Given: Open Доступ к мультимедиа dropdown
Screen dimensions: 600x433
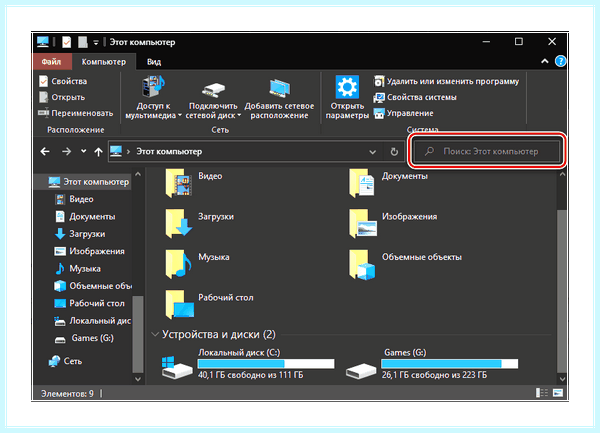Looking at the screenshot, I should click(x=153, y=98).
